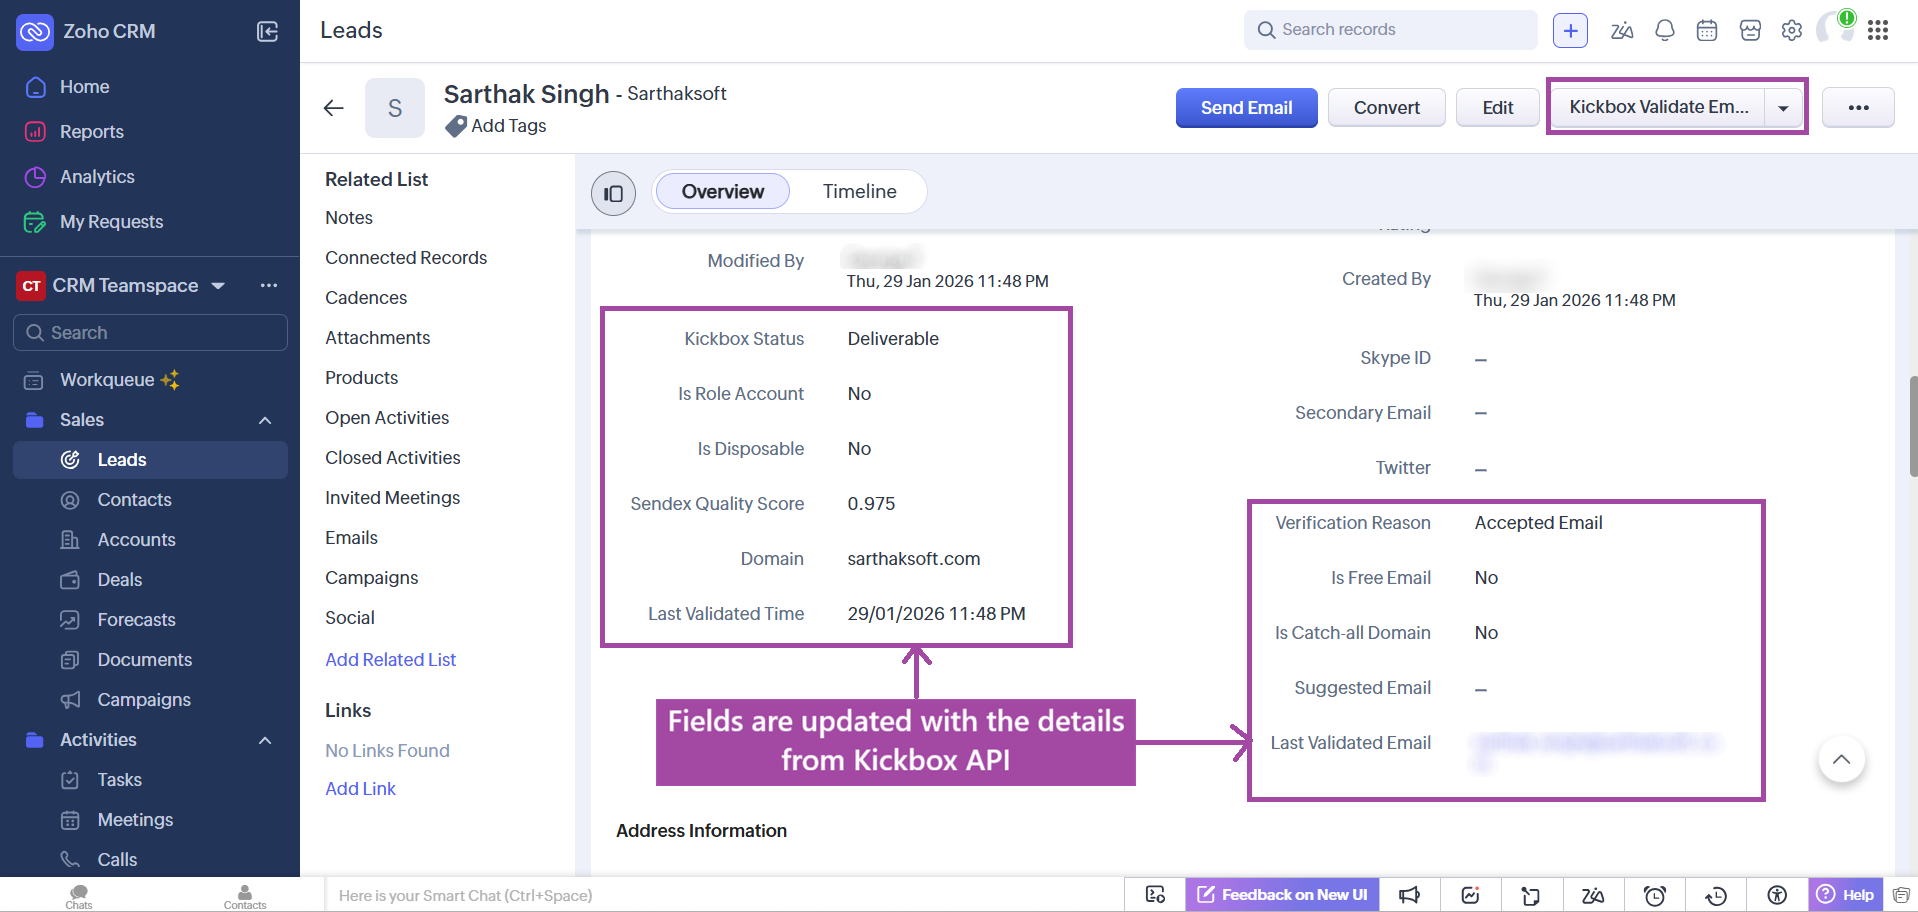This screenshot has height=912, width=1918.
Task: Open the Kickbox Validate Email dropdown arrow
Action: [x=1783, y=108]
